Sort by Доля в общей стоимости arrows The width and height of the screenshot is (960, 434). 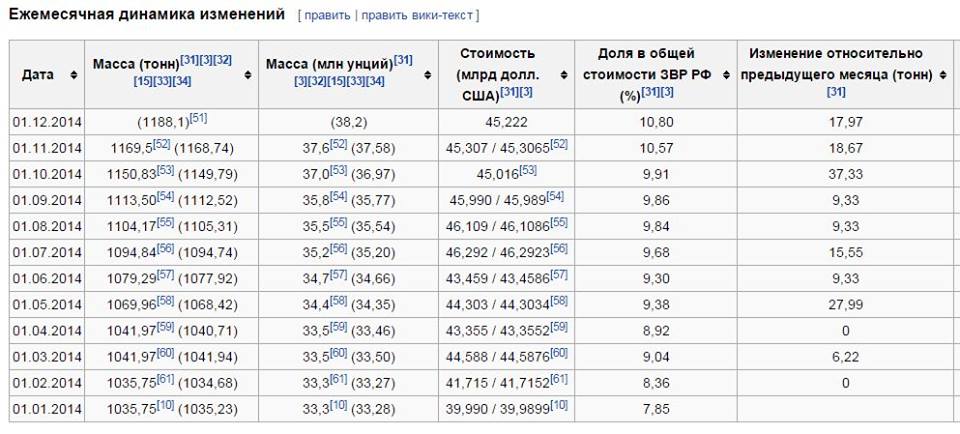tap(727, 75)
